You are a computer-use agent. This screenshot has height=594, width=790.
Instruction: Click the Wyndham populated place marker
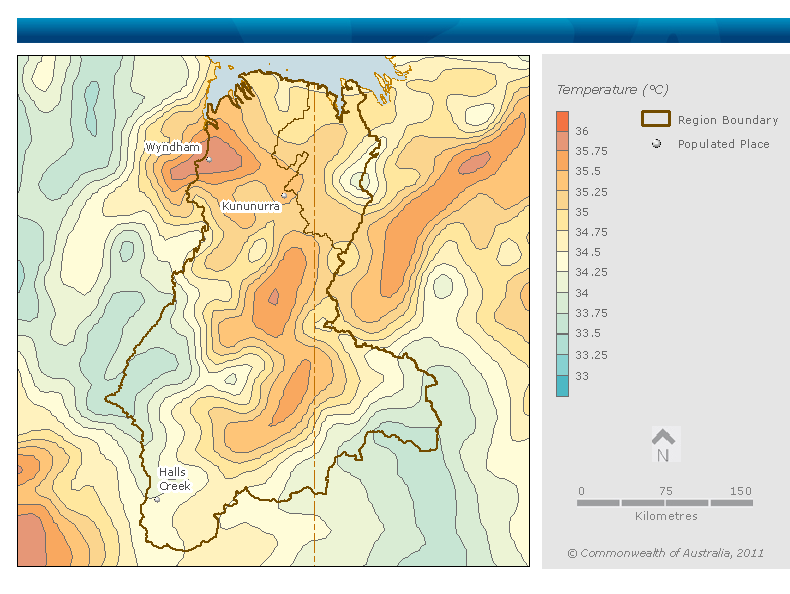pos(209,160)
